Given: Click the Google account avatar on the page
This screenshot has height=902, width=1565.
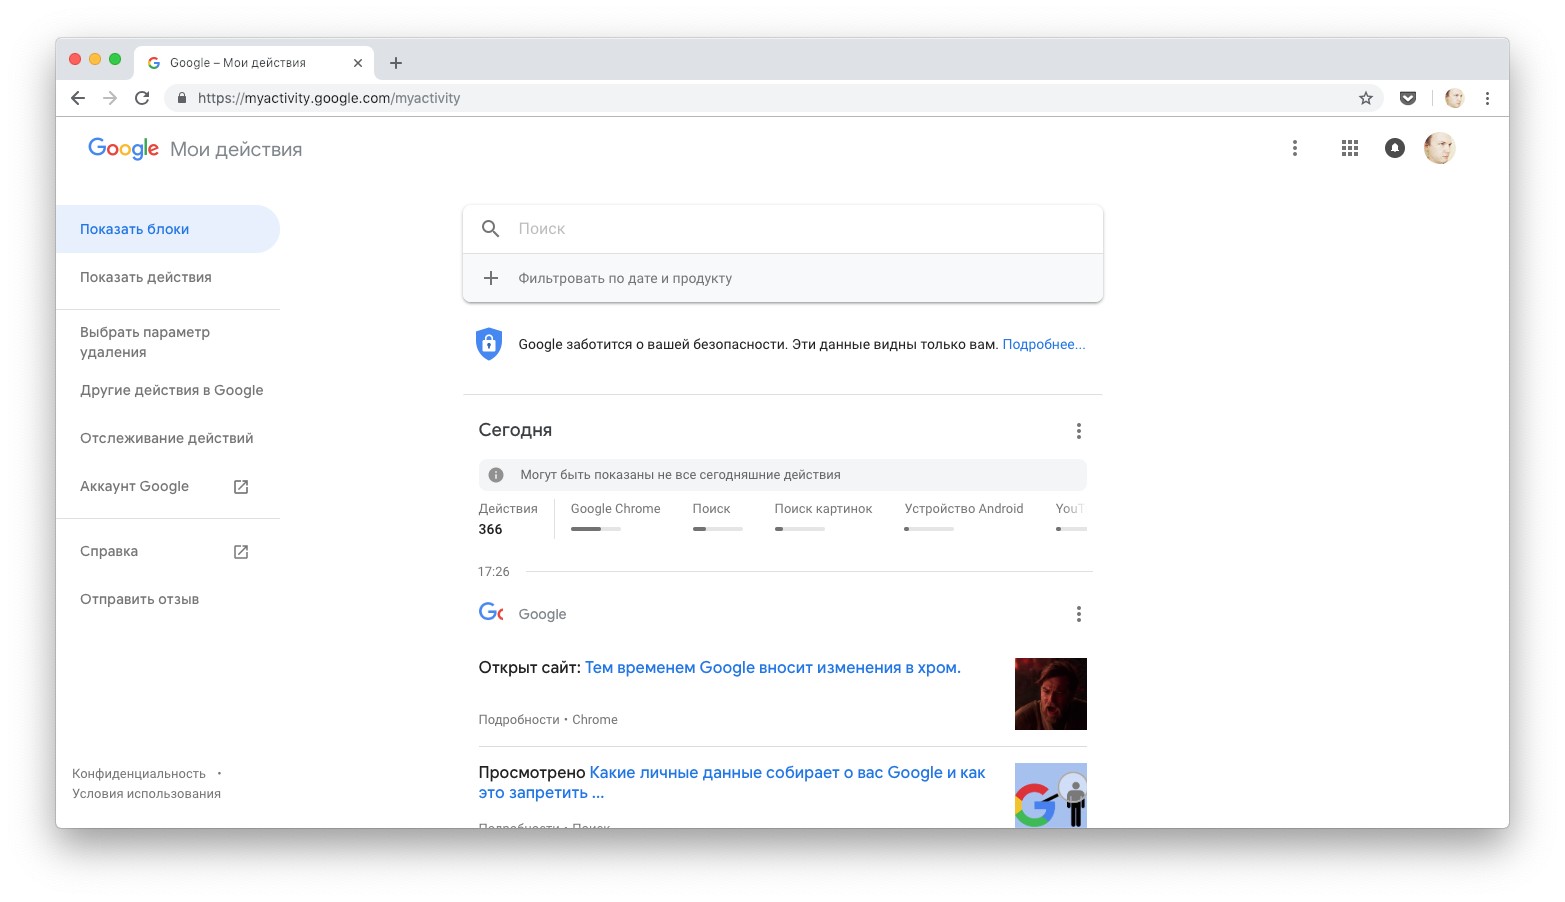Looking at the screenshot, I should (1439, 148).
